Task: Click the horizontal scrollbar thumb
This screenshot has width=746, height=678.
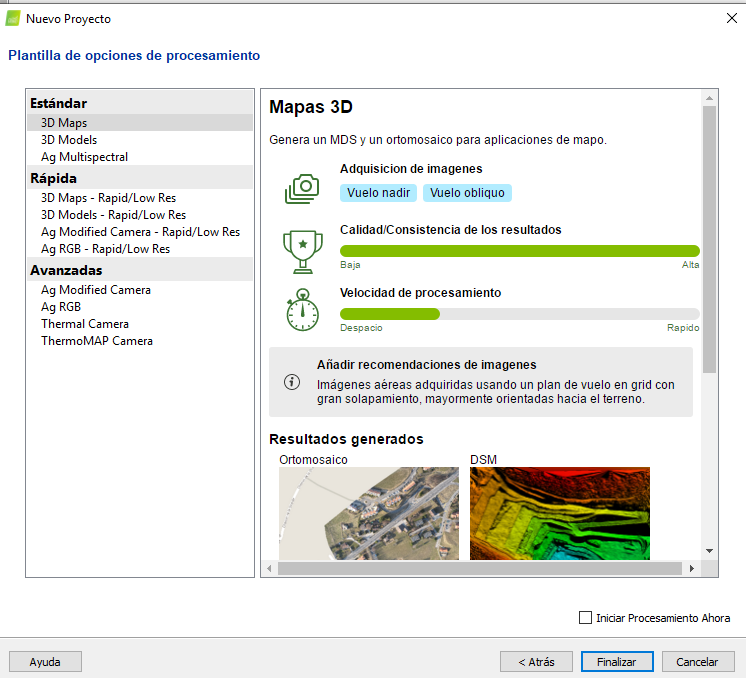Action: point(480,569)
